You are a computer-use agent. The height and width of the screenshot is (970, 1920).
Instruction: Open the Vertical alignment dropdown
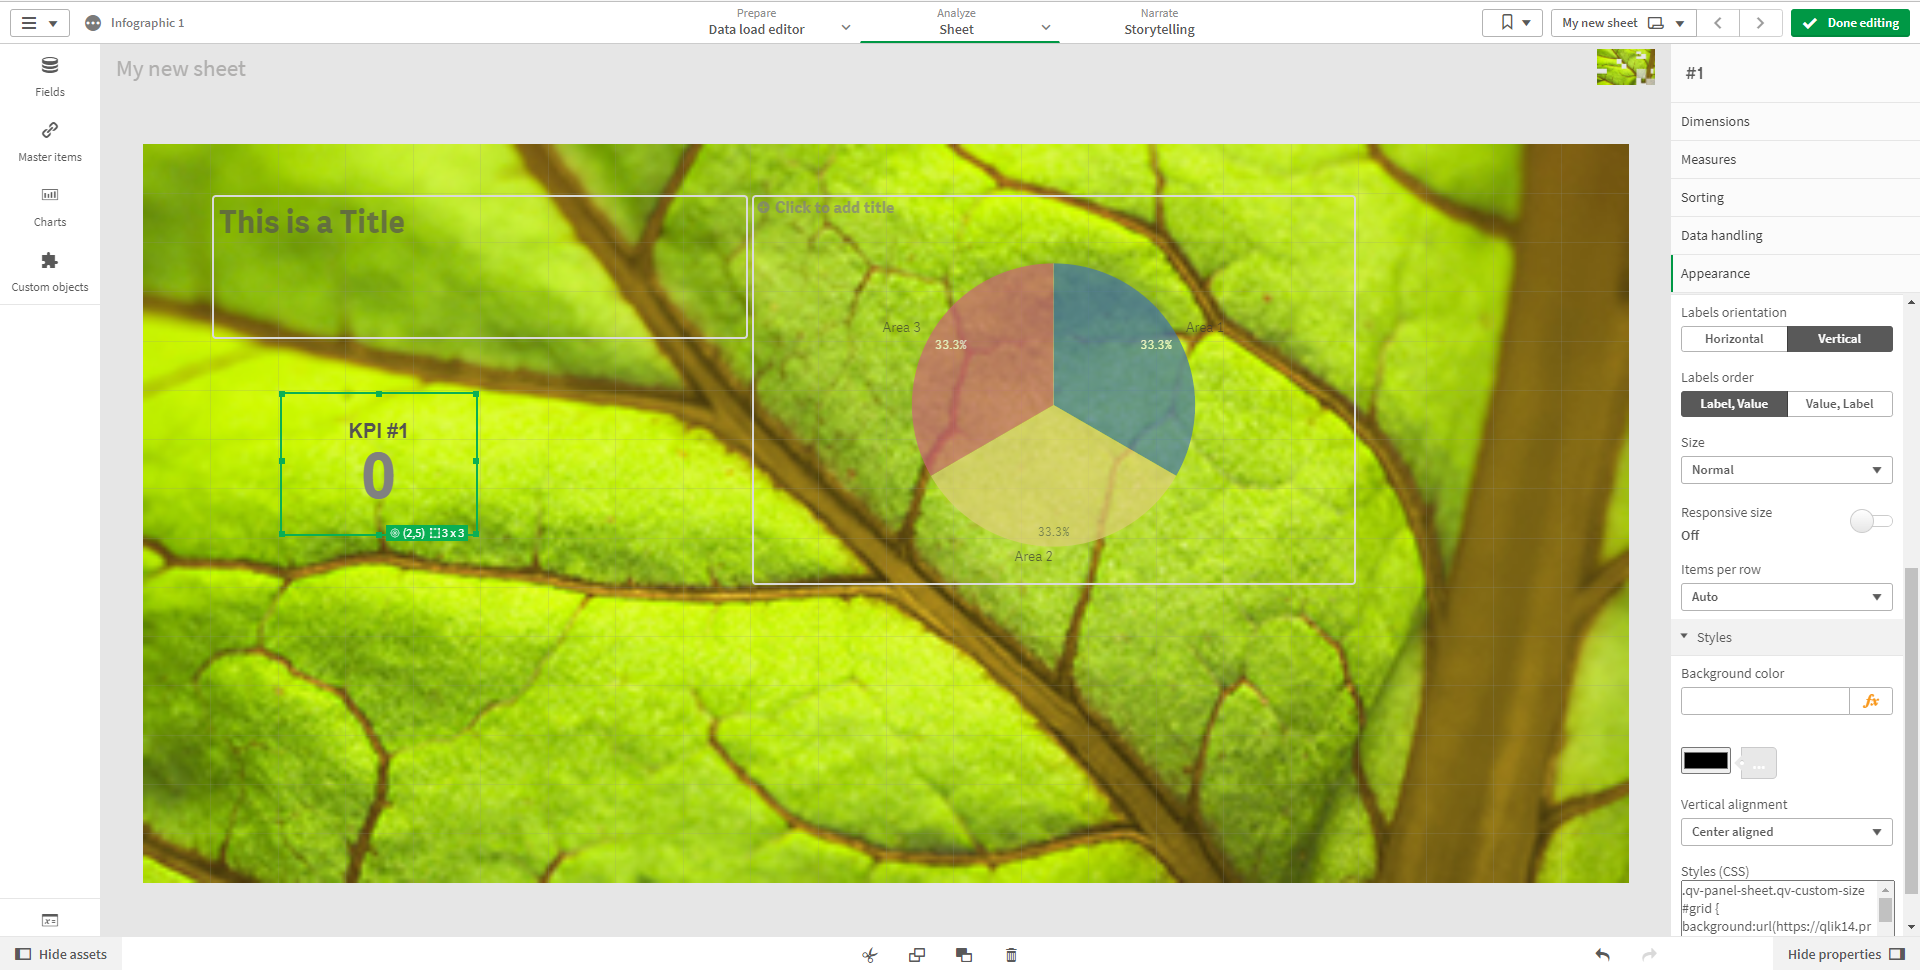[1786, 831]
